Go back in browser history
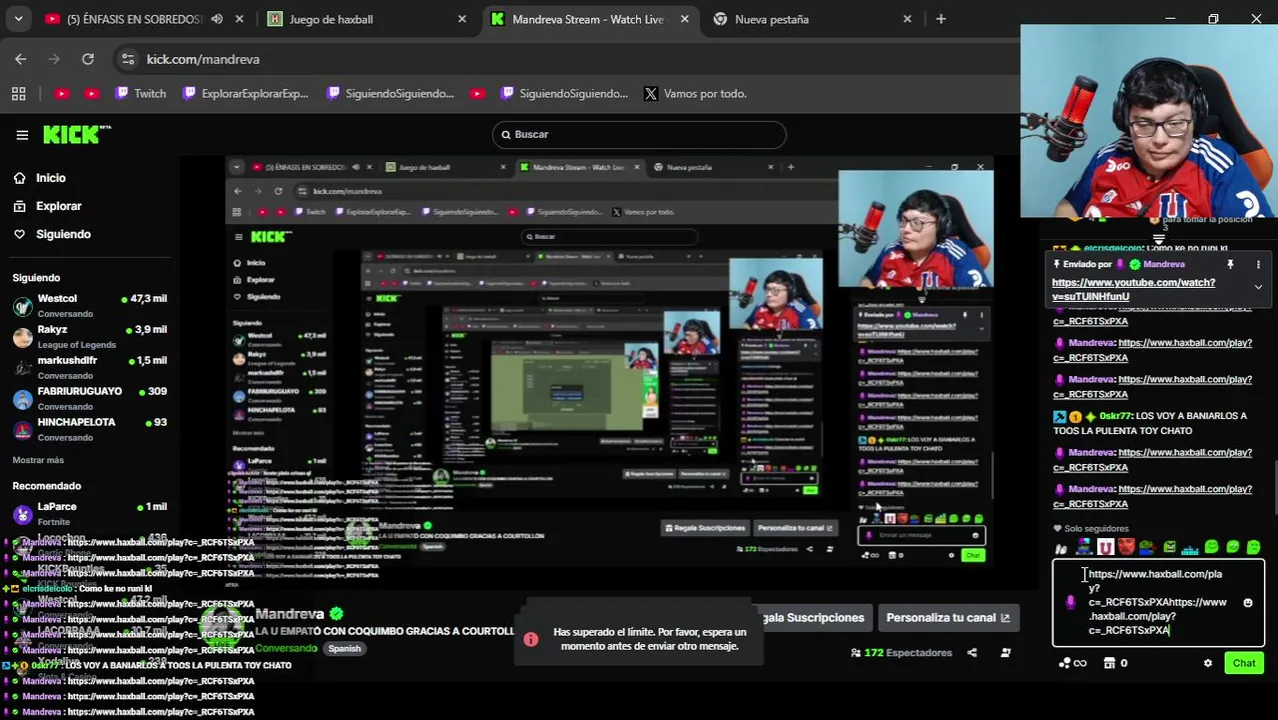Viewport: 1278px width, 720px height. 21,59
